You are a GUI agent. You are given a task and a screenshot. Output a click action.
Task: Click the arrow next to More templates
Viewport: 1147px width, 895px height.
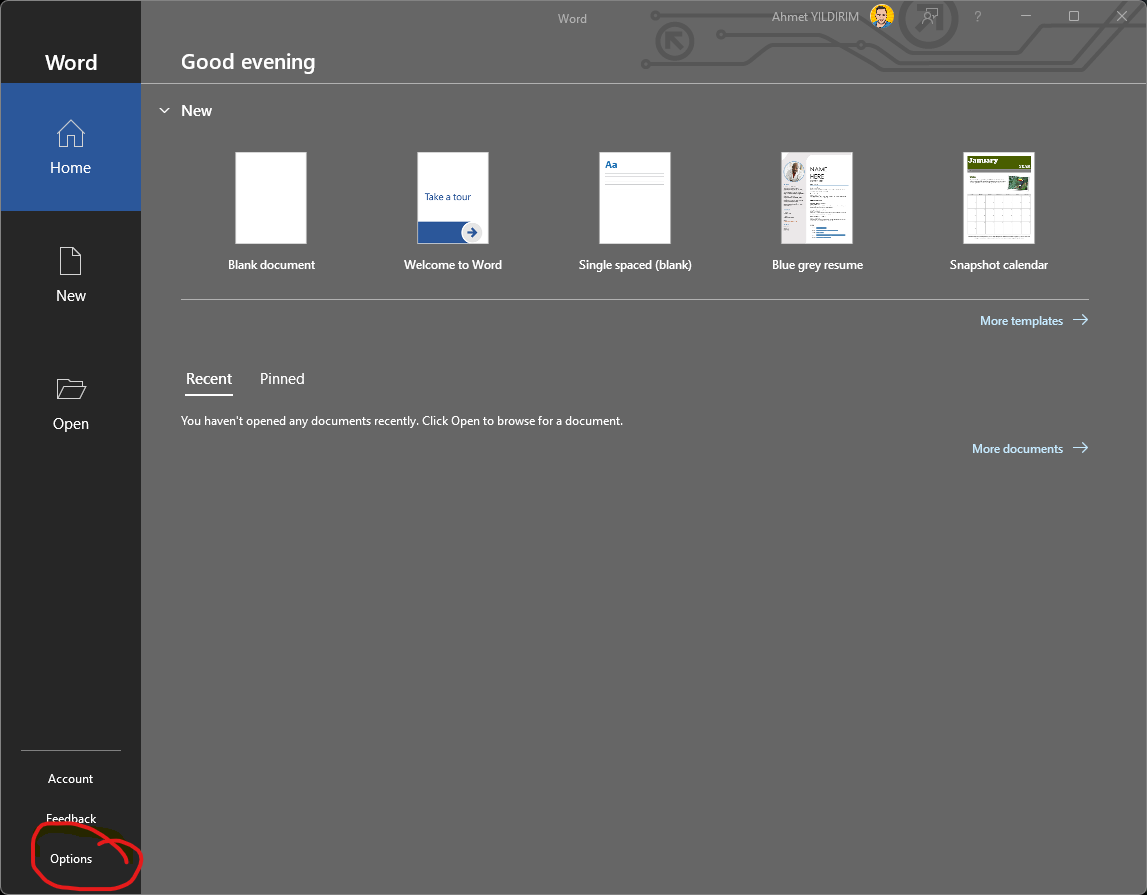click(1080, 320)
